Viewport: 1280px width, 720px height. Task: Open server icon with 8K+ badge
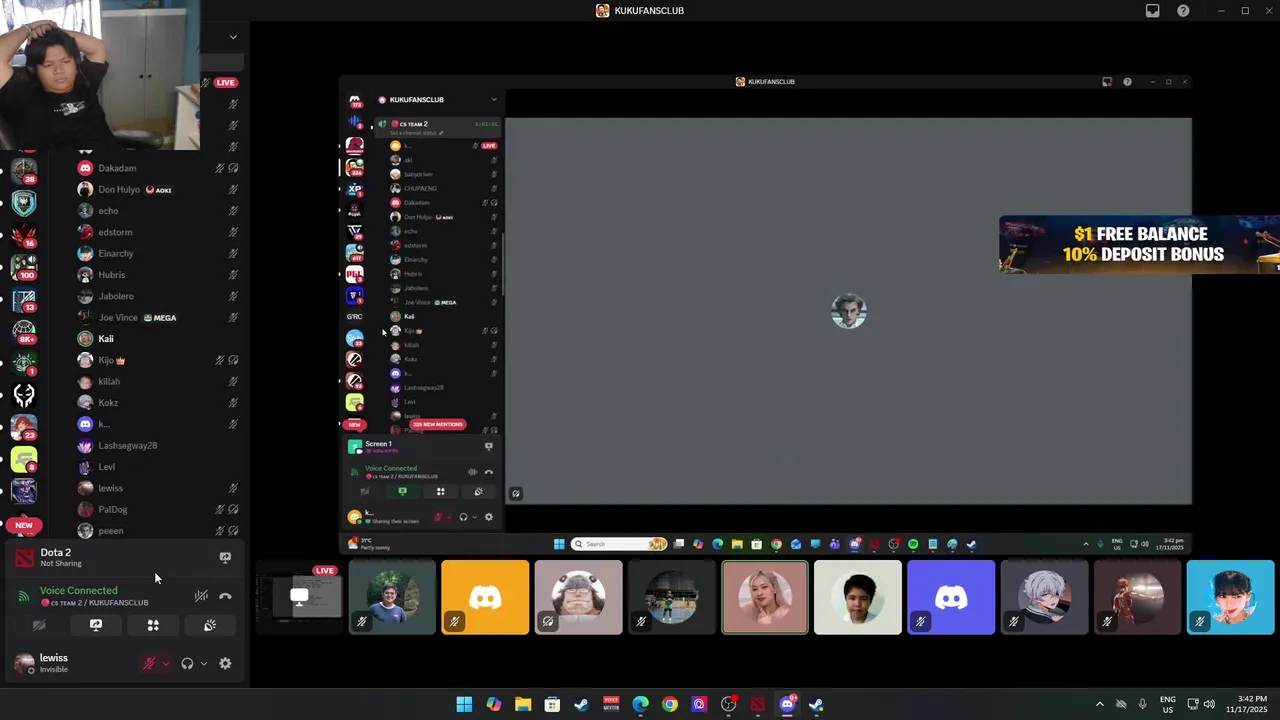point(24,331)
